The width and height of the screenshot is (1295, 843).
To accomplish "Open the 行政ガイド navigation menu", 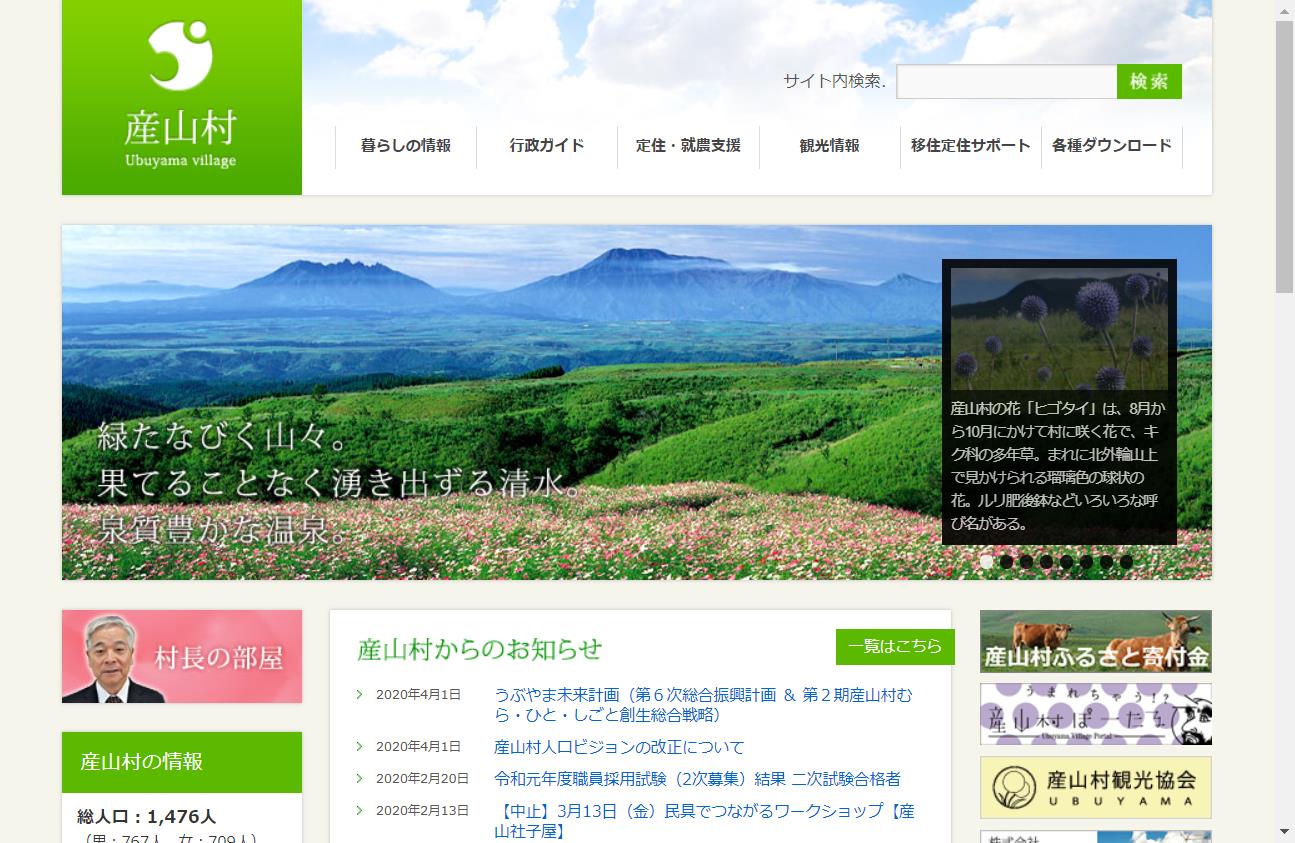I will [x=547, y=147].
